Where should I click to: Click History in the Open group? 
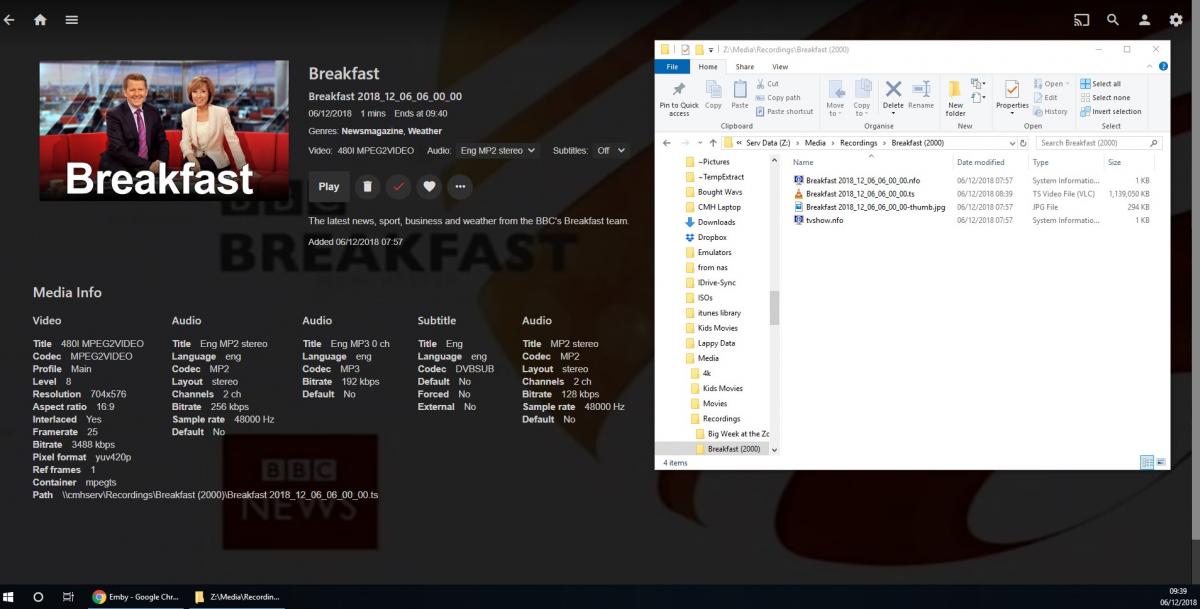(x=1051, y=111)
